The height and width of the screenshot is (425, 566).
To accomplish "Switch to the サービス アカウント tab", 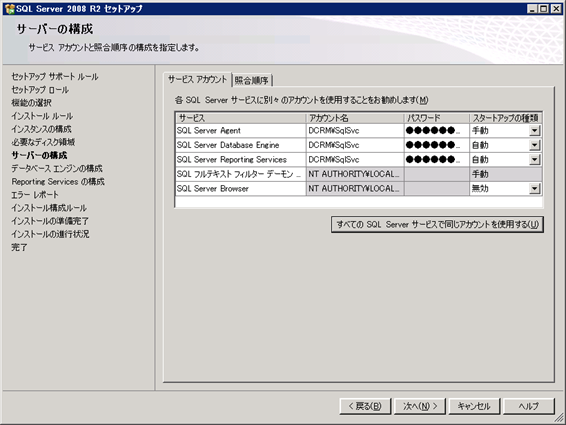I will coord(197,79).
